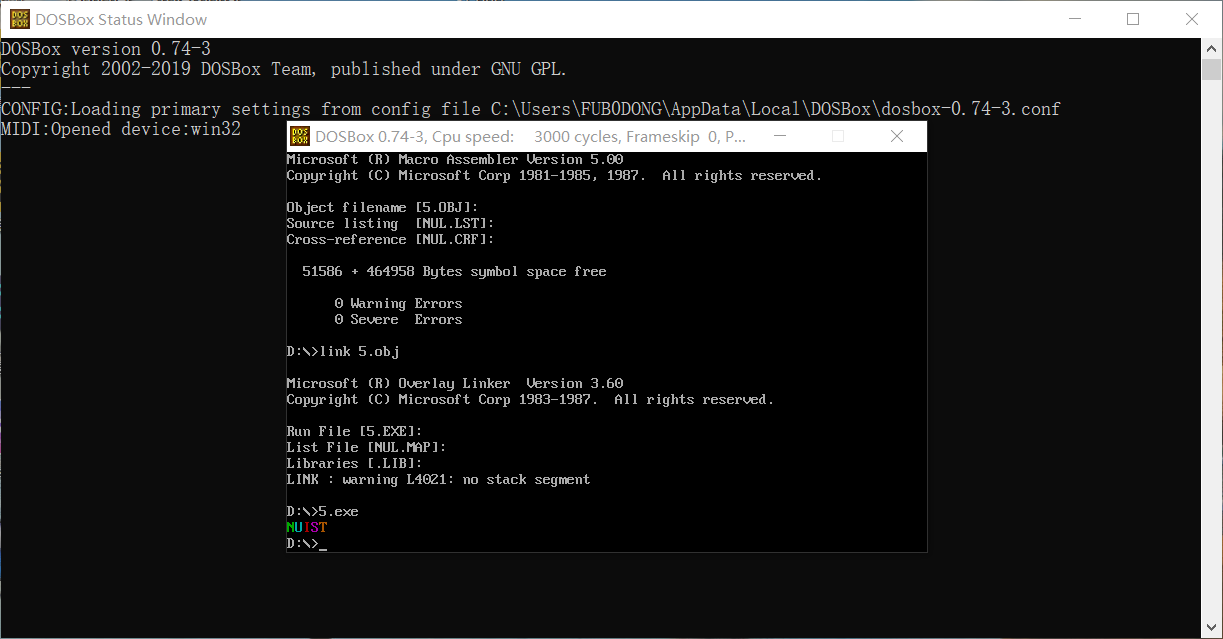The width and height of the screenshot is (1223, 639).
Task: Click the 'D:\>5.exe' command line
Action: pyautogui.click(x=323, y=512)
